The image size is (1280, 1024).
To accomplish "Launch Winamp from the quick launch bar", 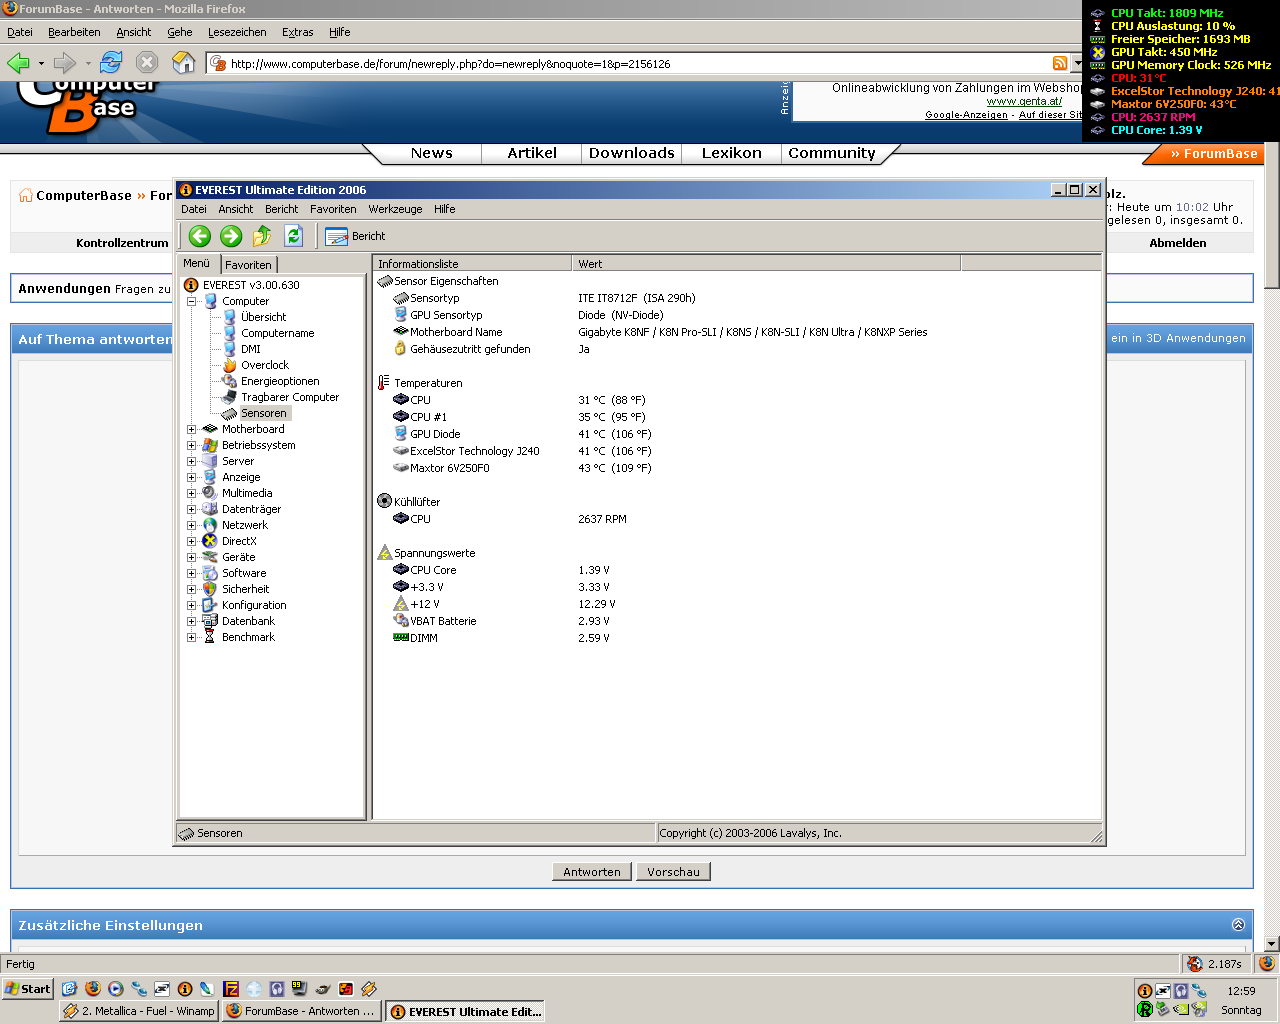I will [x=369, y=989].
